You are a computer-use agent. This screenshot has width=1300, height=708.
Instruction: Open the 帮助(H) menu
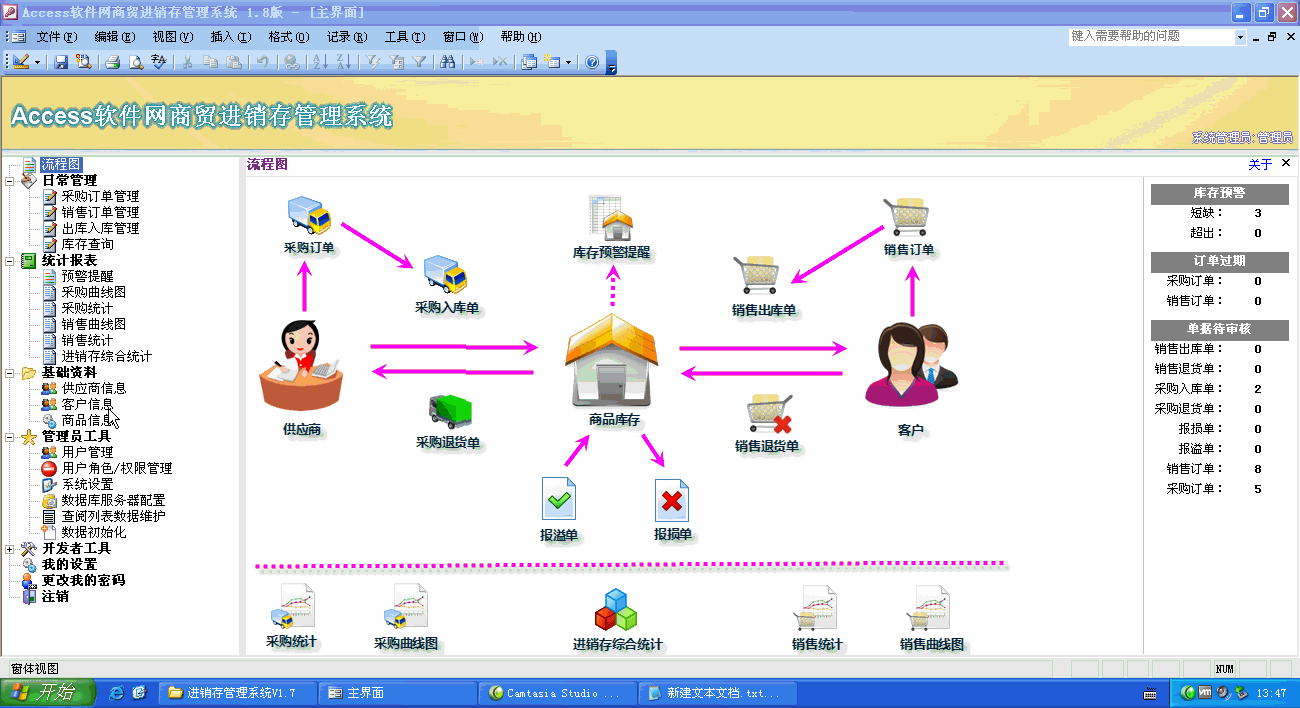click(521, 37)
